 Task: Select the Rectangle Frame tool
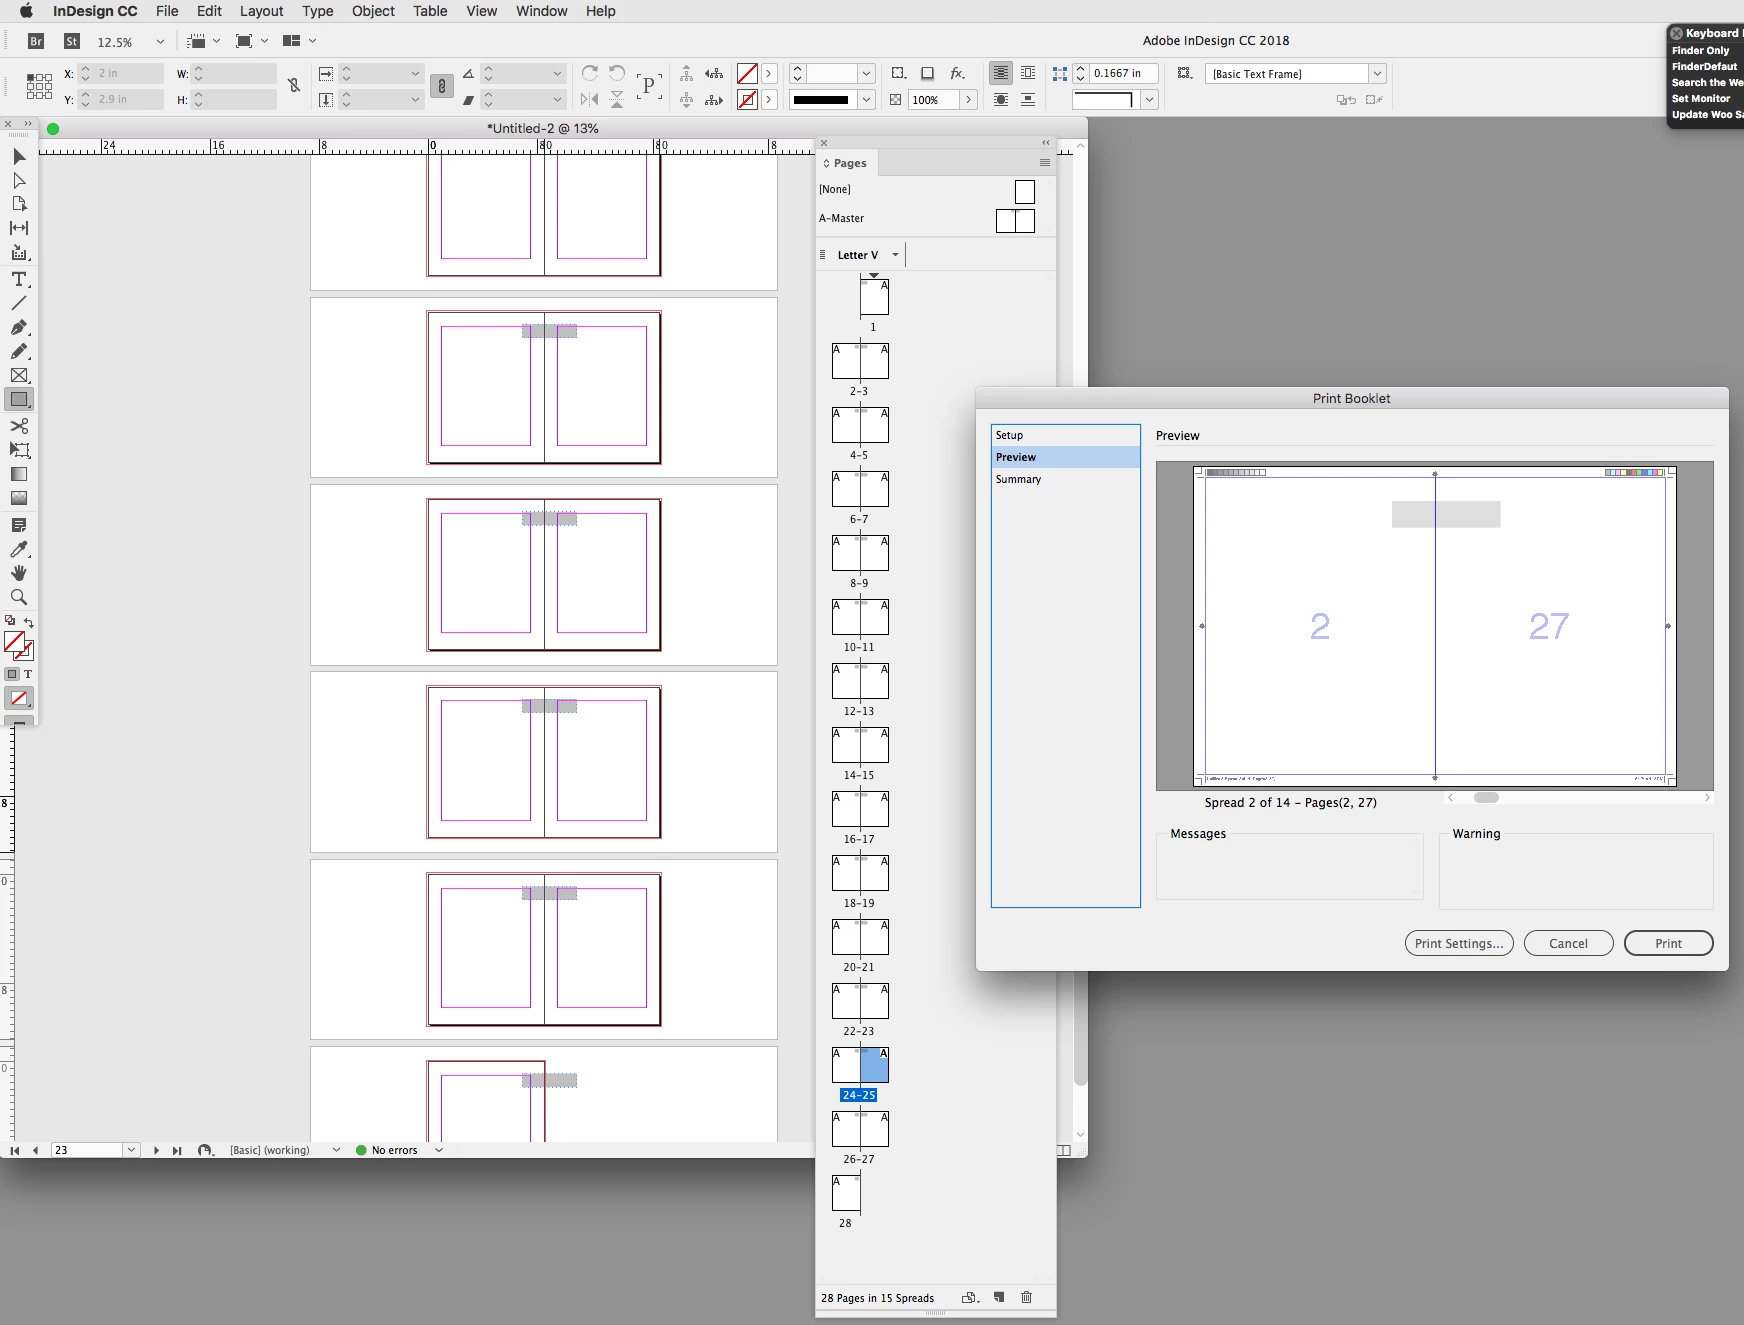pos(19,375)
